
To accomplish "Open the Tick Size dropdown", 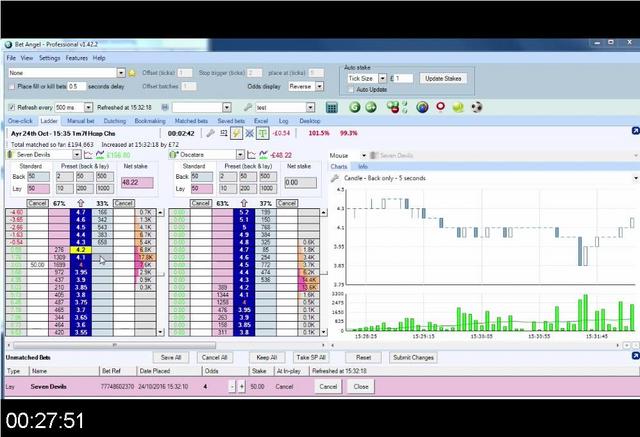I will point(382,78).
